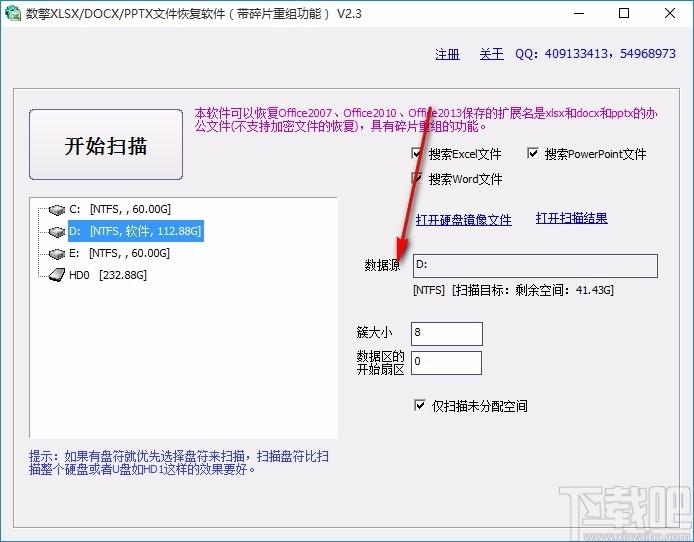Click the app icon in title bar

[13, 13]
